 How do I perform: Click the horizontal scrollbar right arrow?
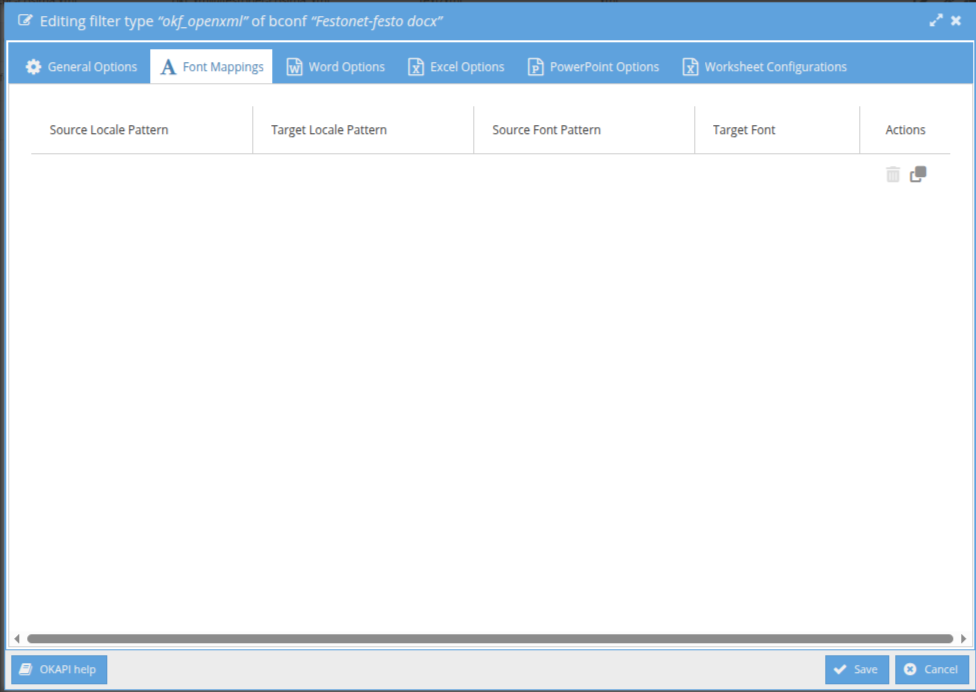(963, 638)
